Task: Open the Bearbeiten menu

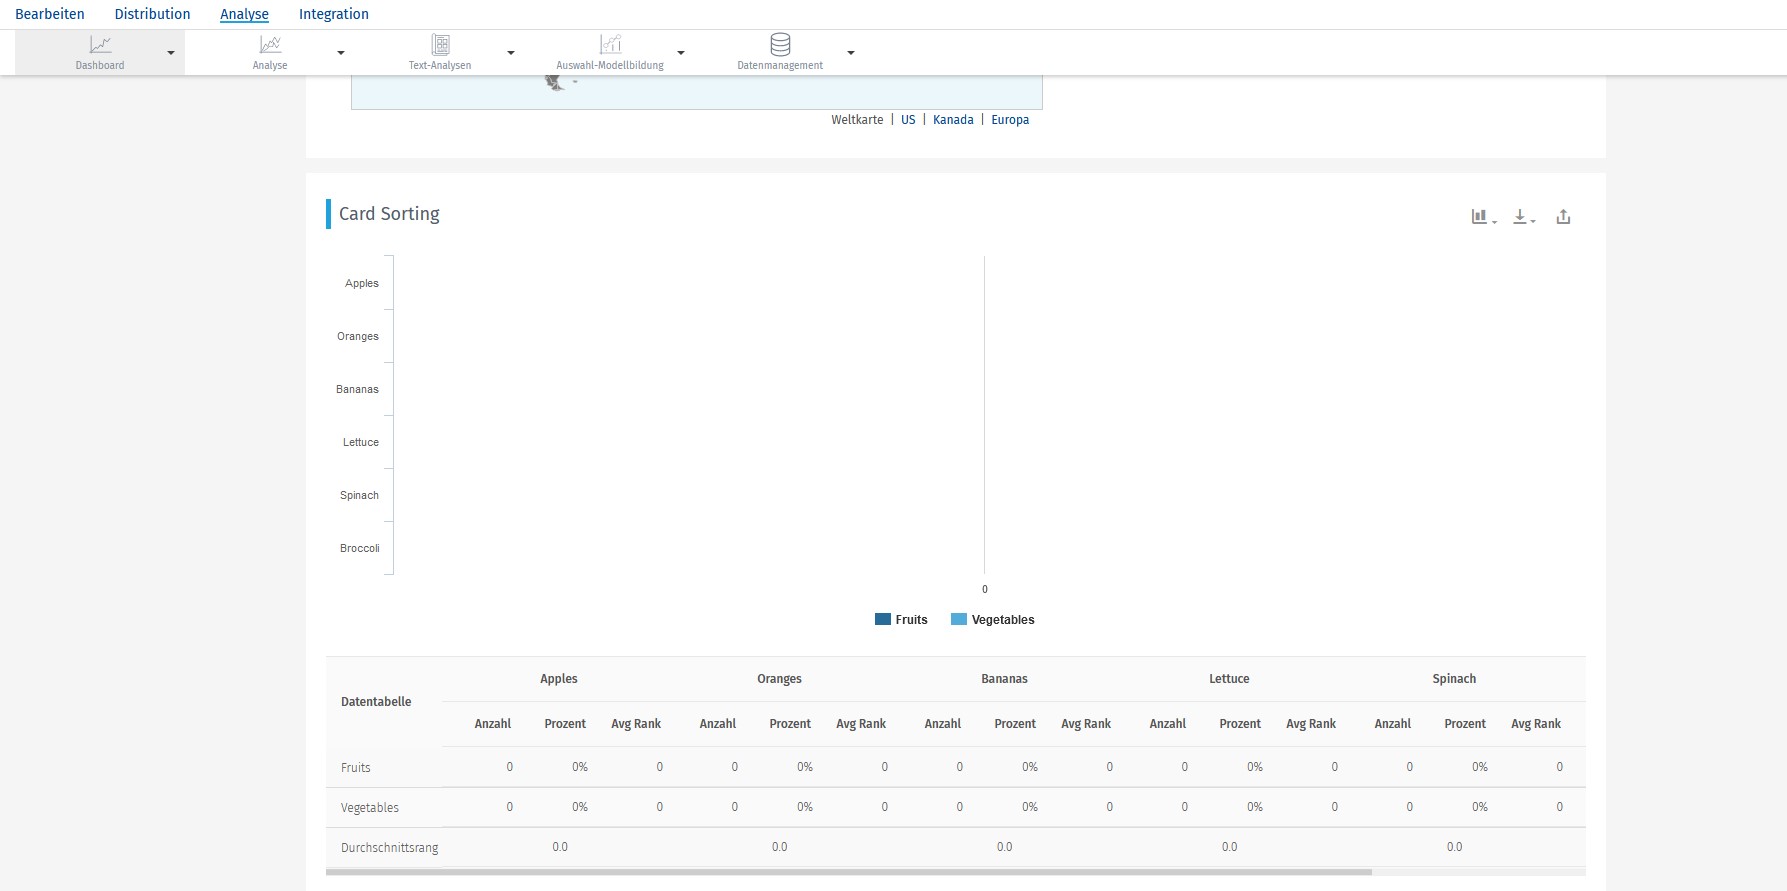Action: [x=50, y=14]
